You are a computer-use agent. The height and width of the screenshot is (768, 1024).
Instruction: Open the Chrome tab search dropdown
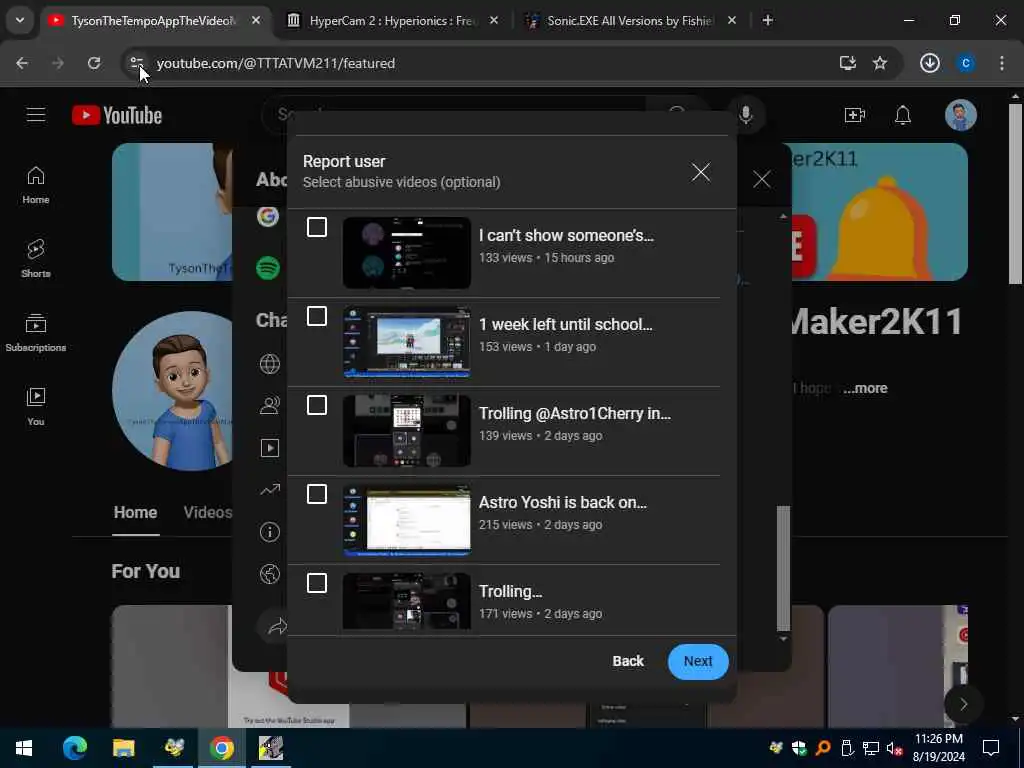tap(20, 20)
